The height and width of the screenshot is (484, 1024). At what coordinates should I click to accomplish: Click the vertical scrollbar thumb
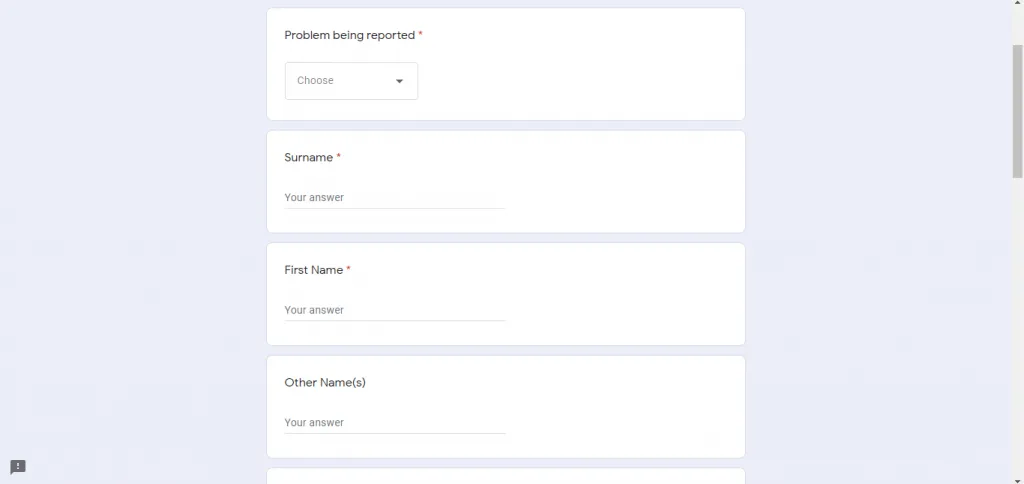pos(1017,110)
